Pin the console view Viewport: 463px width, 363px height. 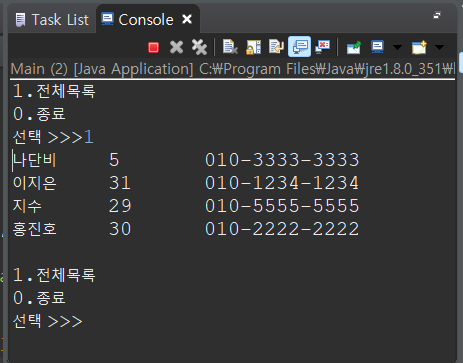click(354, 47)
